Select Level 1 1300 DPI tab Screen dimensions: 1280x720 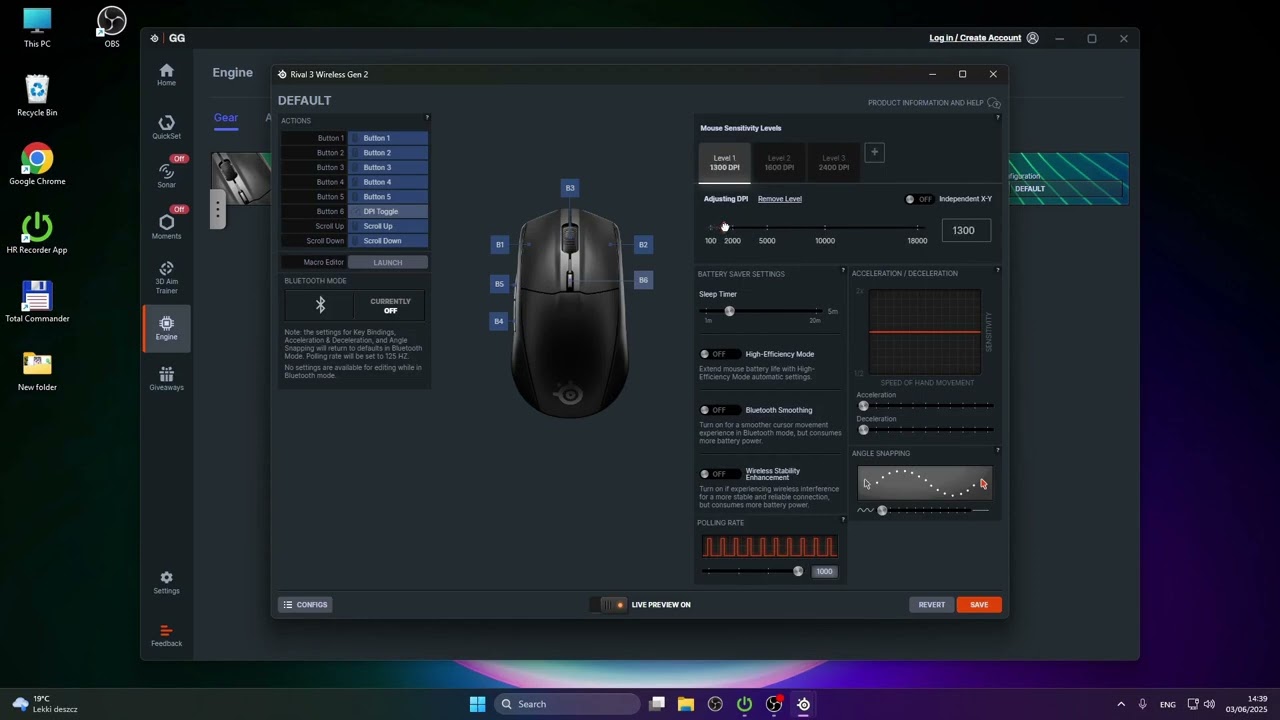coord(724,163)
